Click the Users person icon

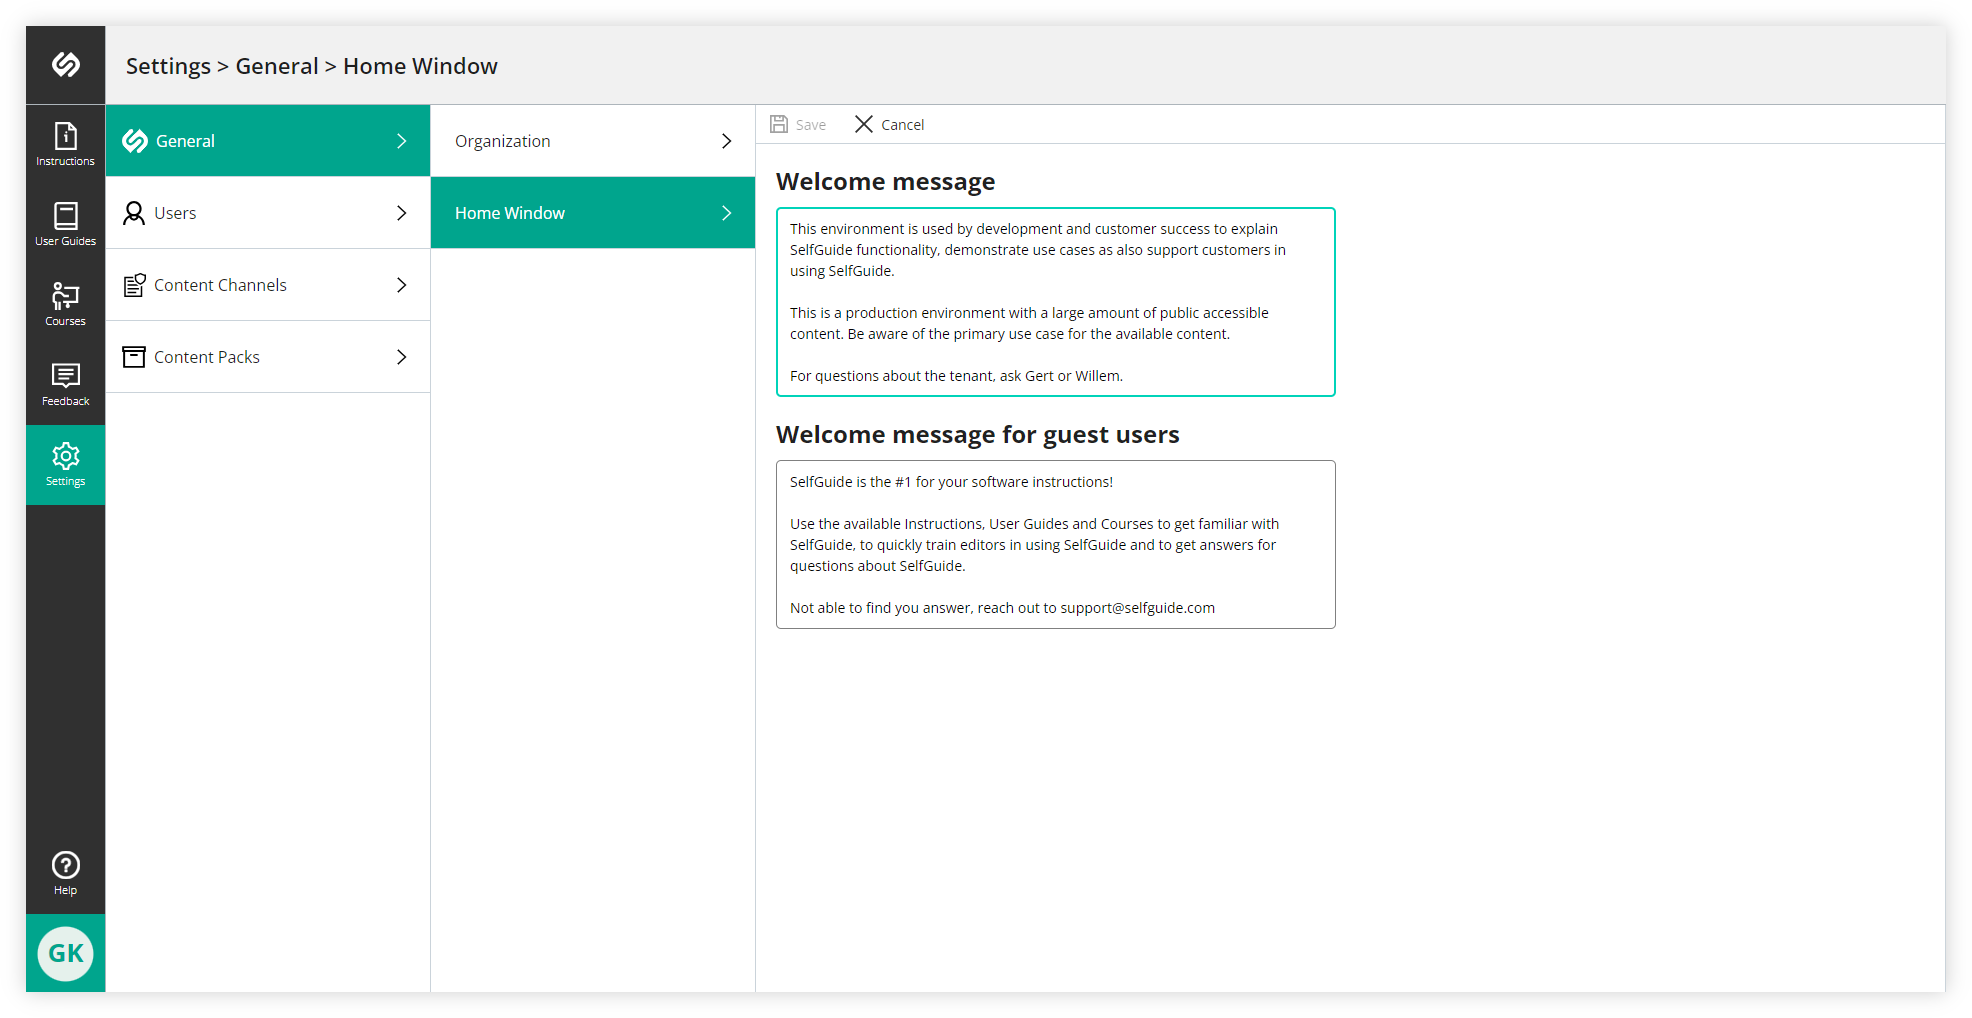(134, 213)
